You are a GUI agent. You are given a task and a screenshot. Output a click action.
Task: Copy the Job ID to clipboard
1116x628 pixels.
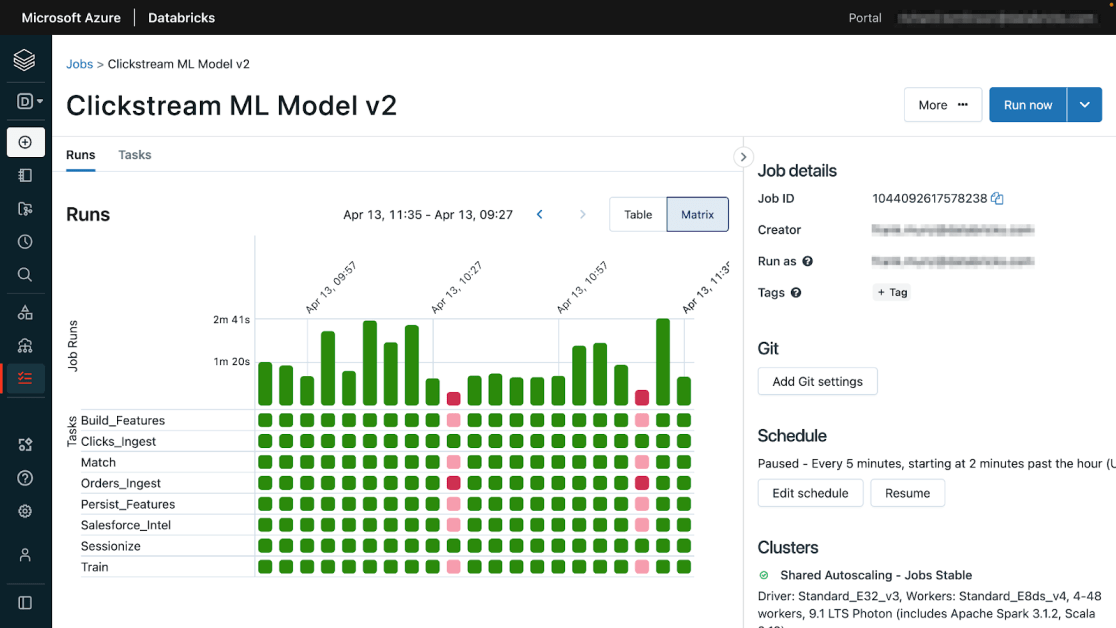[997, 199]
